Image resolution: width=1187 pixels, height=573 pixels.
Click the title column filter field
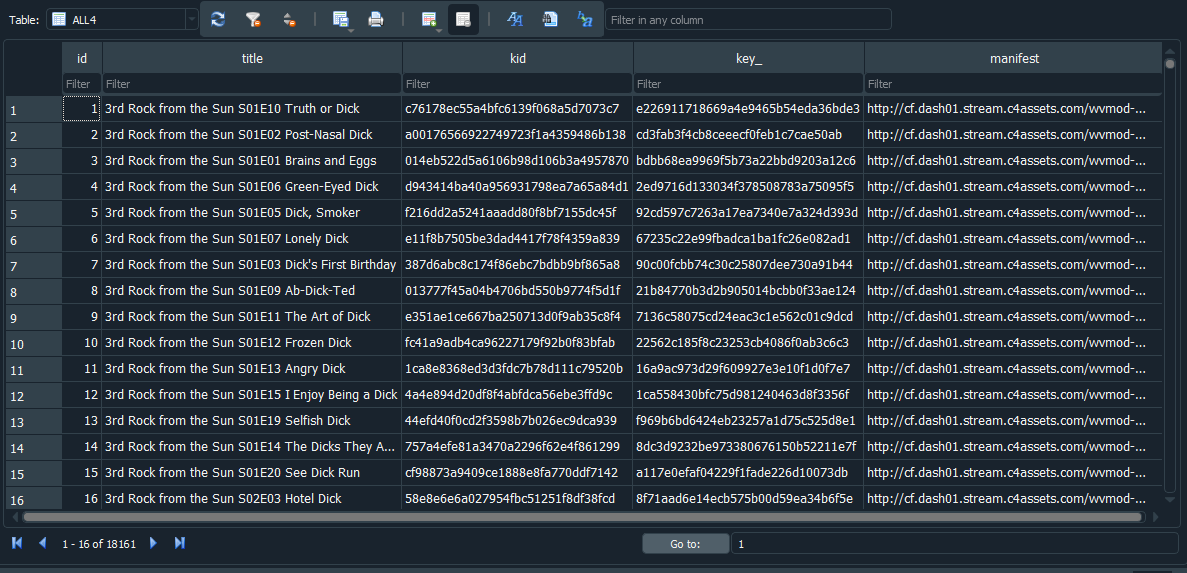pos(252,83)
